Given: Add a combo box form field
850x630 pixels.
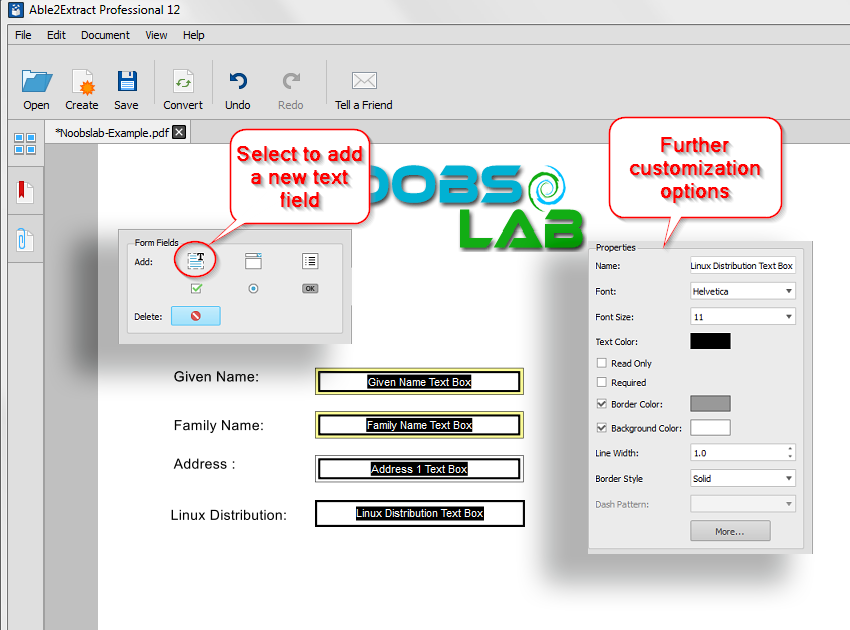Looking at the screenshot, I should click(253, 260).
